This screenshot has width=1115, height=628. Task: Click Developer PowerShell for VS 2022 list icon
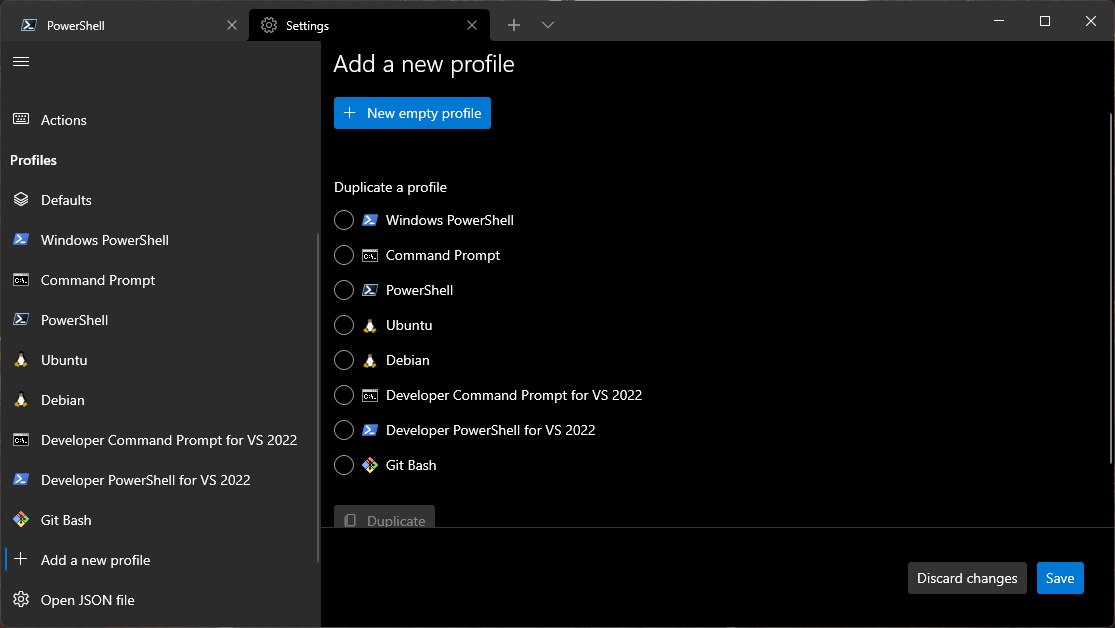click(370, 430)
